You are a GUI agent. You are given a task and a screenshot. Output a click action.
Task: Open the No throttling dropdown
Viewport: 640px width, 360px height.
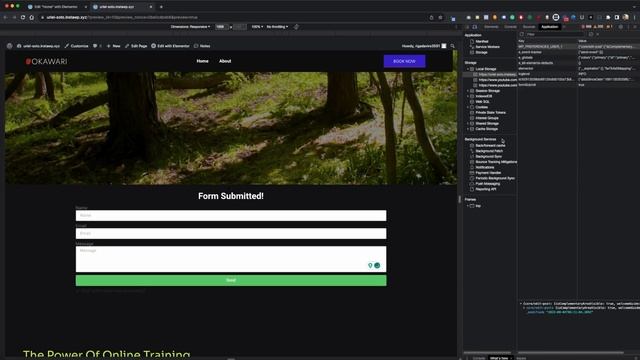pos(277,27)
